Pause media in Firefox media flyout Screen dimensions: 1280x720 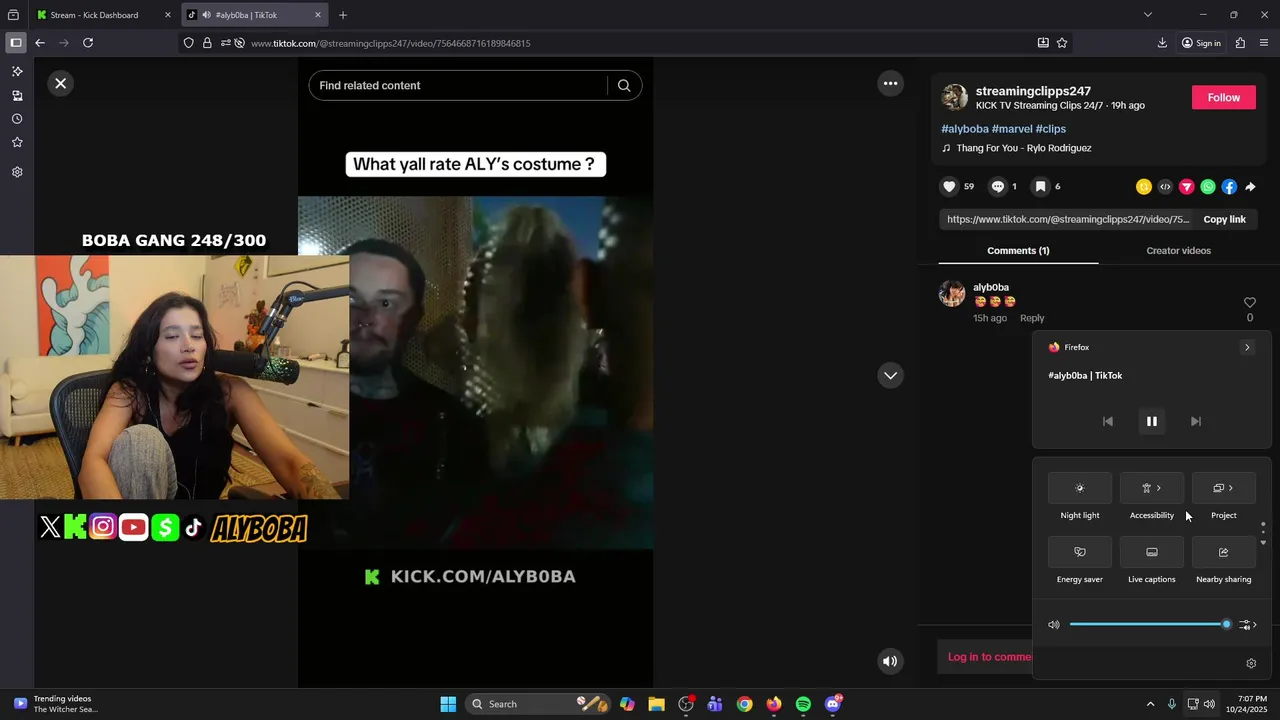[x=1152, y=422]
